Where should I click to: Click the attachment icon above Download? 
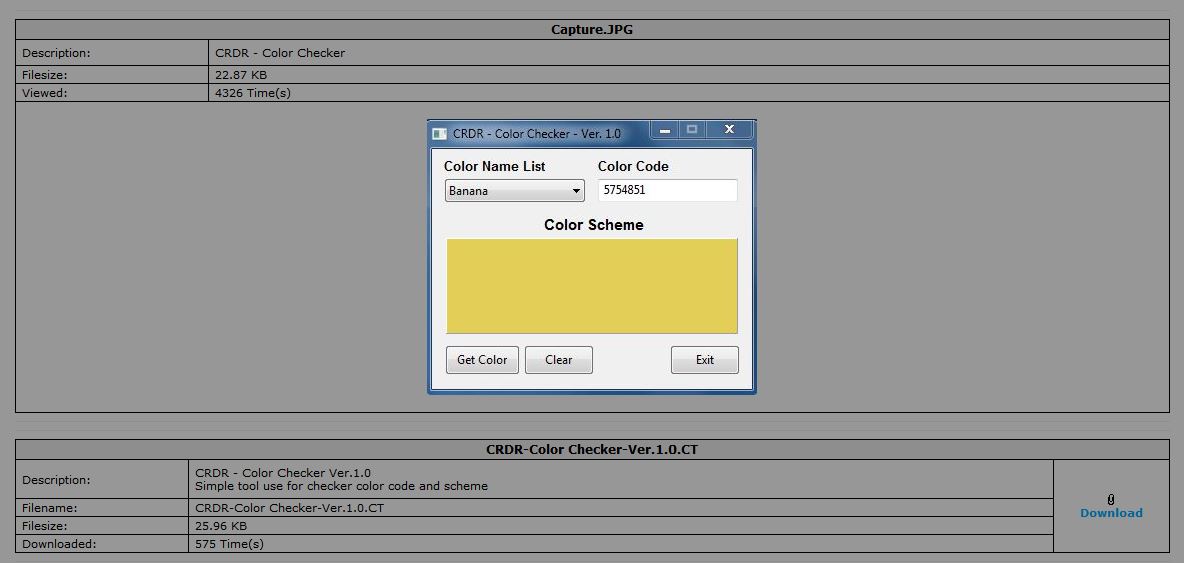click(1111, 499)
